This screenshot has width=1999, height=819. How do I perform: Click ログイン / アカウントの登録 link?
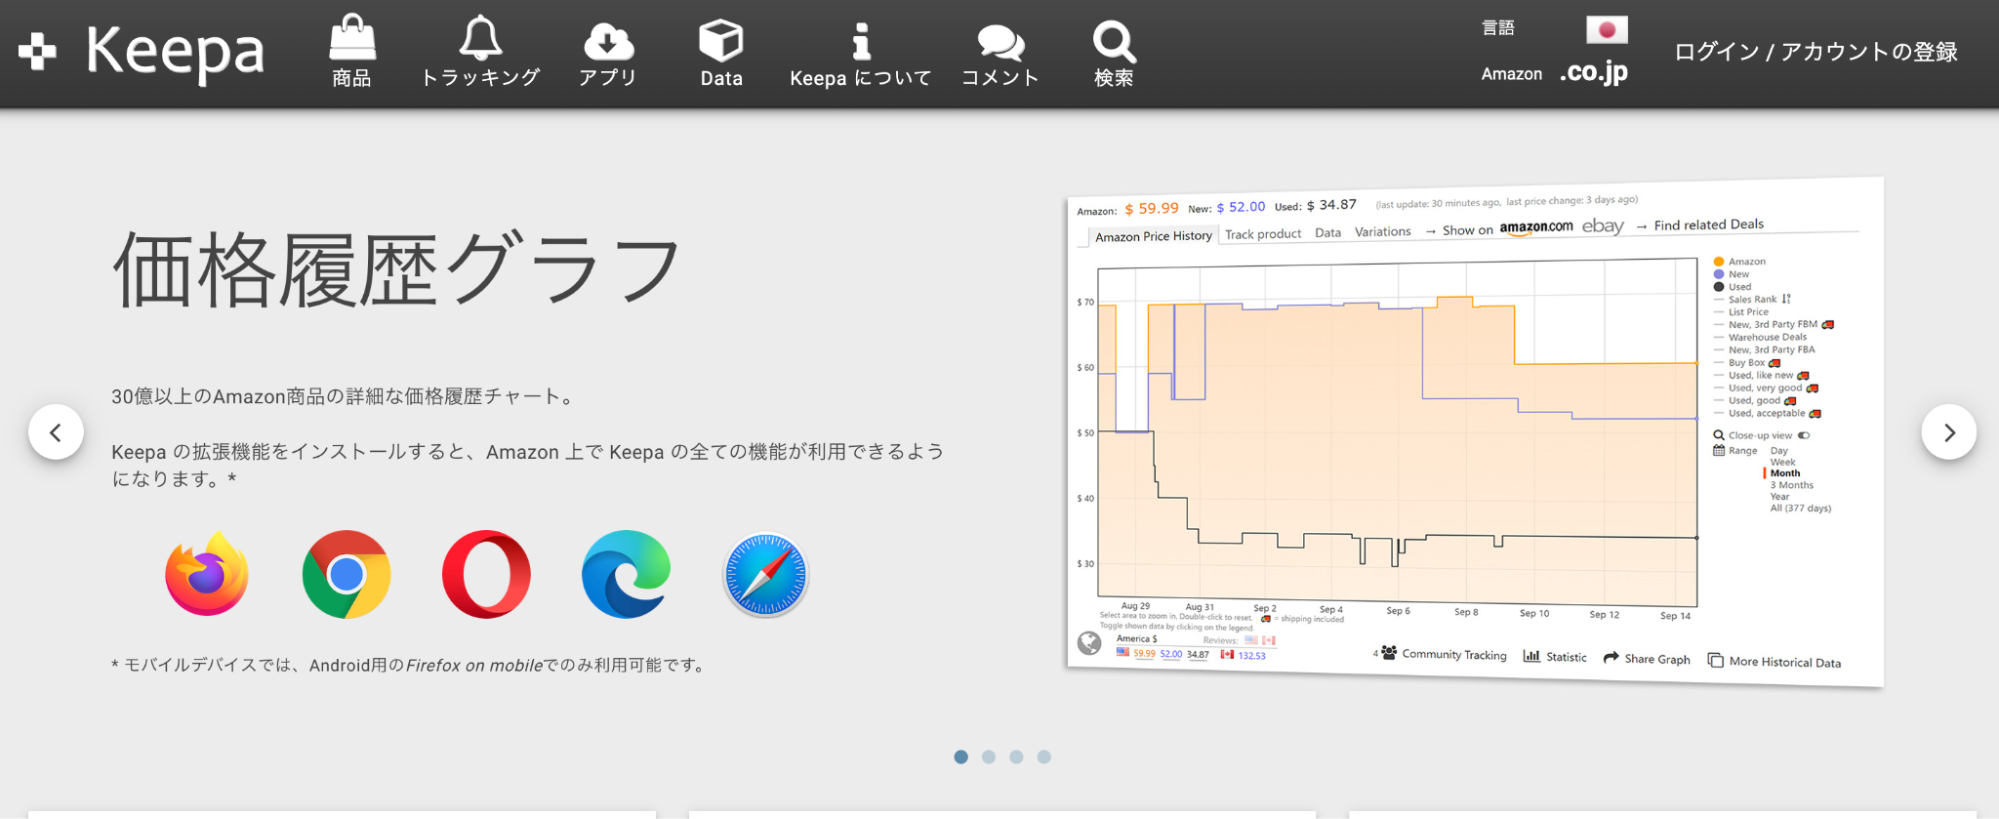pos(1816,51)
